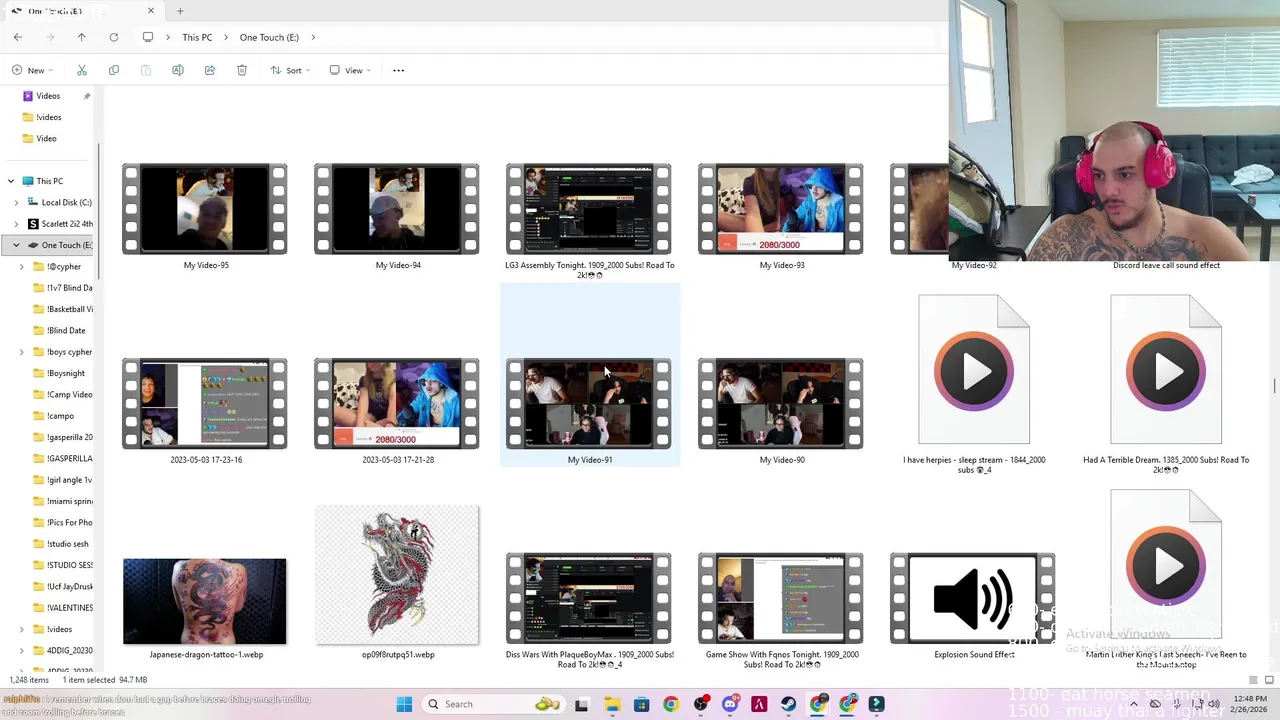The image size is (1280, 720).
Task: Click the Delete trash icon in toolbar
Action: tap(242, 70)
